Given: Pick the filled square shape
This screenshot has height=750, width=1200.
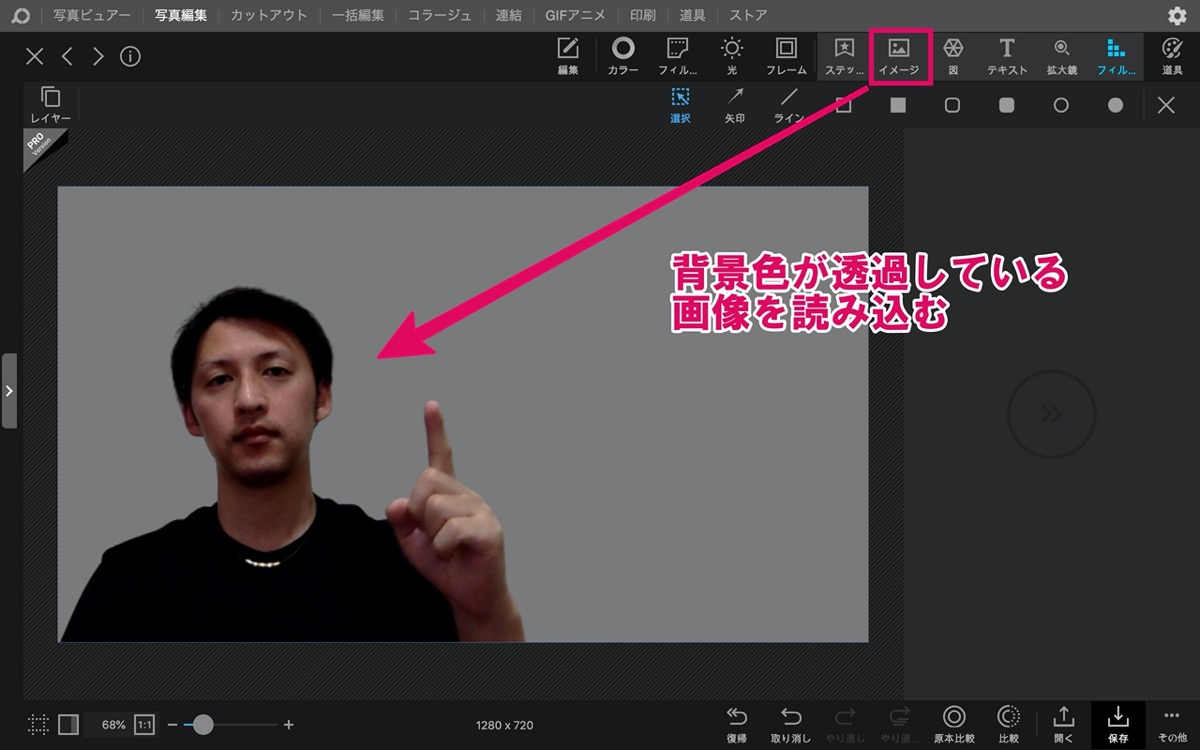Looking at the screenshot, I should (898, 105).
